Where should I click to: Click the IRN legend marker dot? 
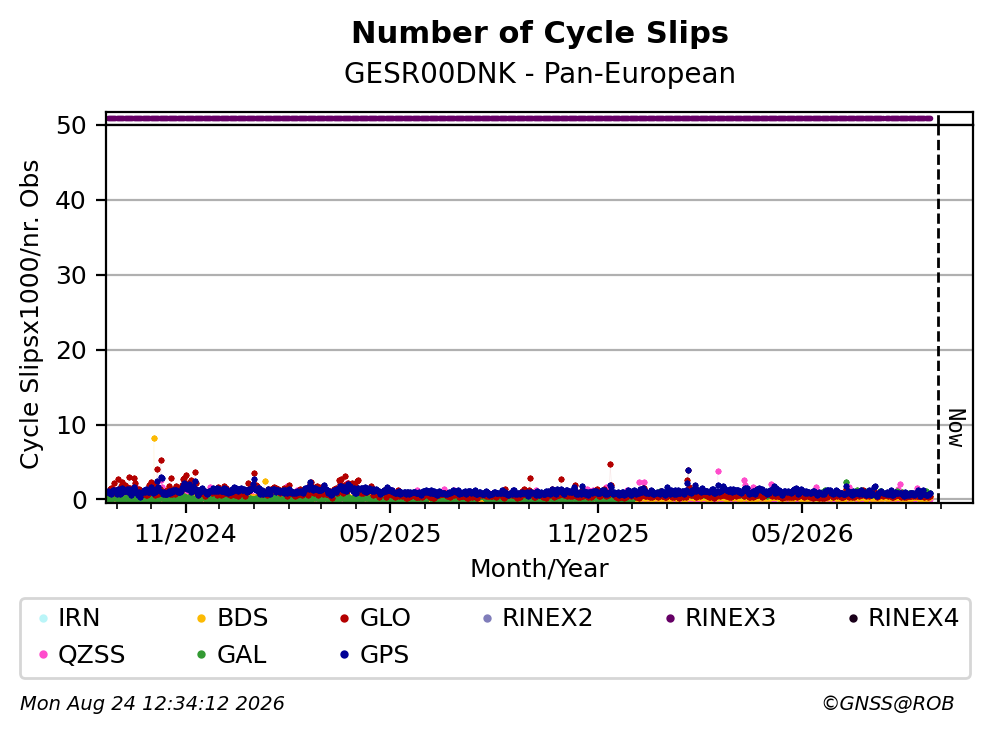(43, 618)
